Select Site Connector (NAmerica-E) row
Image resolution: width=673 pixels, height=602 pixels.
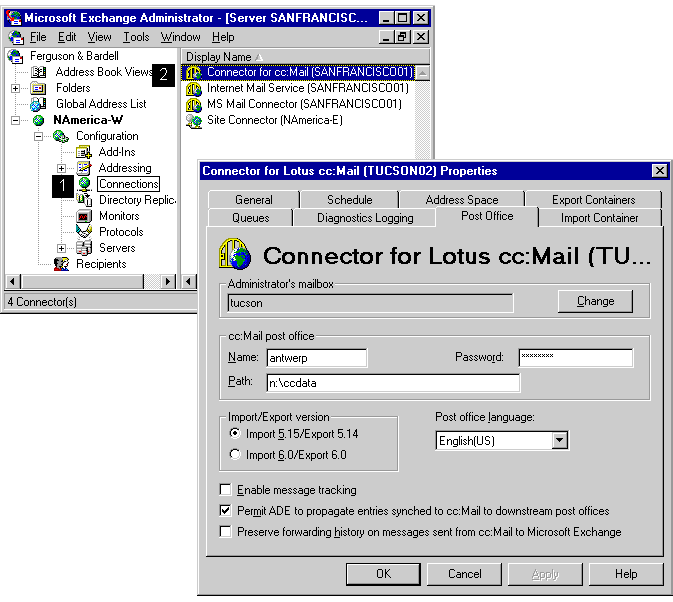click(275, 121)
